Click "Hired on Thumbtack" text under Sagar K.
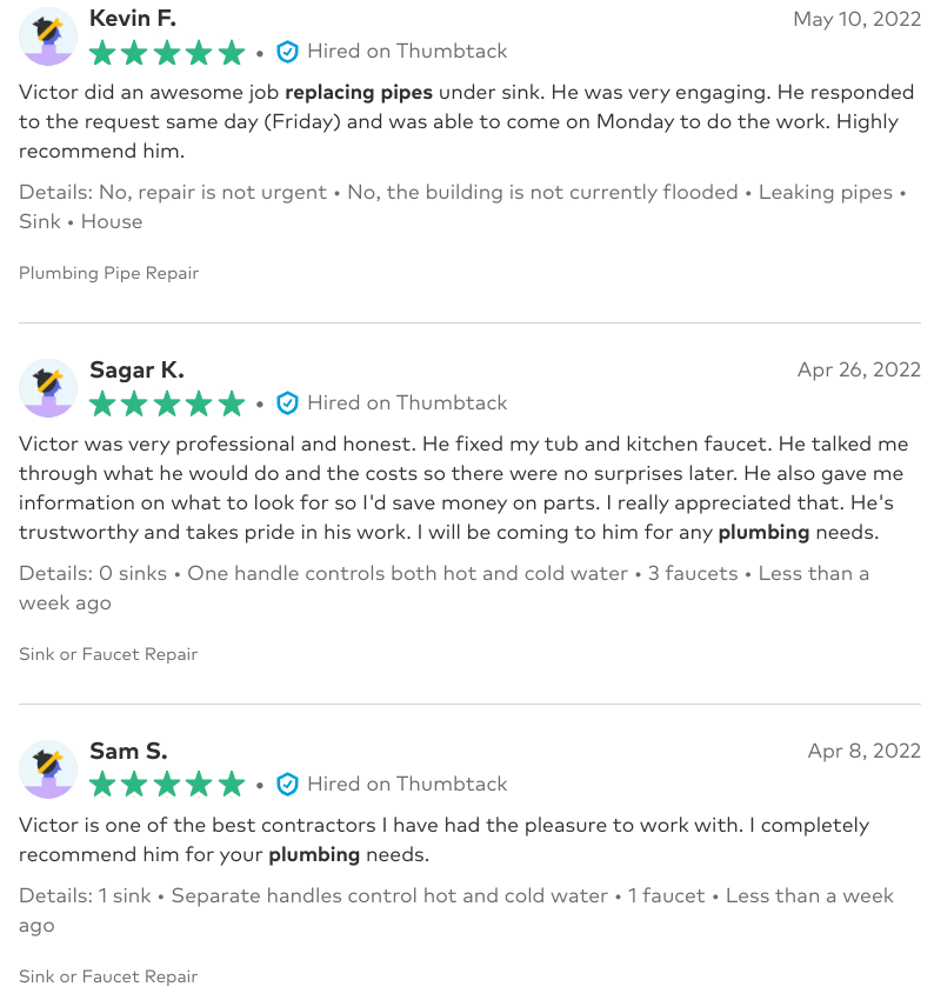The width and height of the screenshot is (934, 1000). coord(407,403)
